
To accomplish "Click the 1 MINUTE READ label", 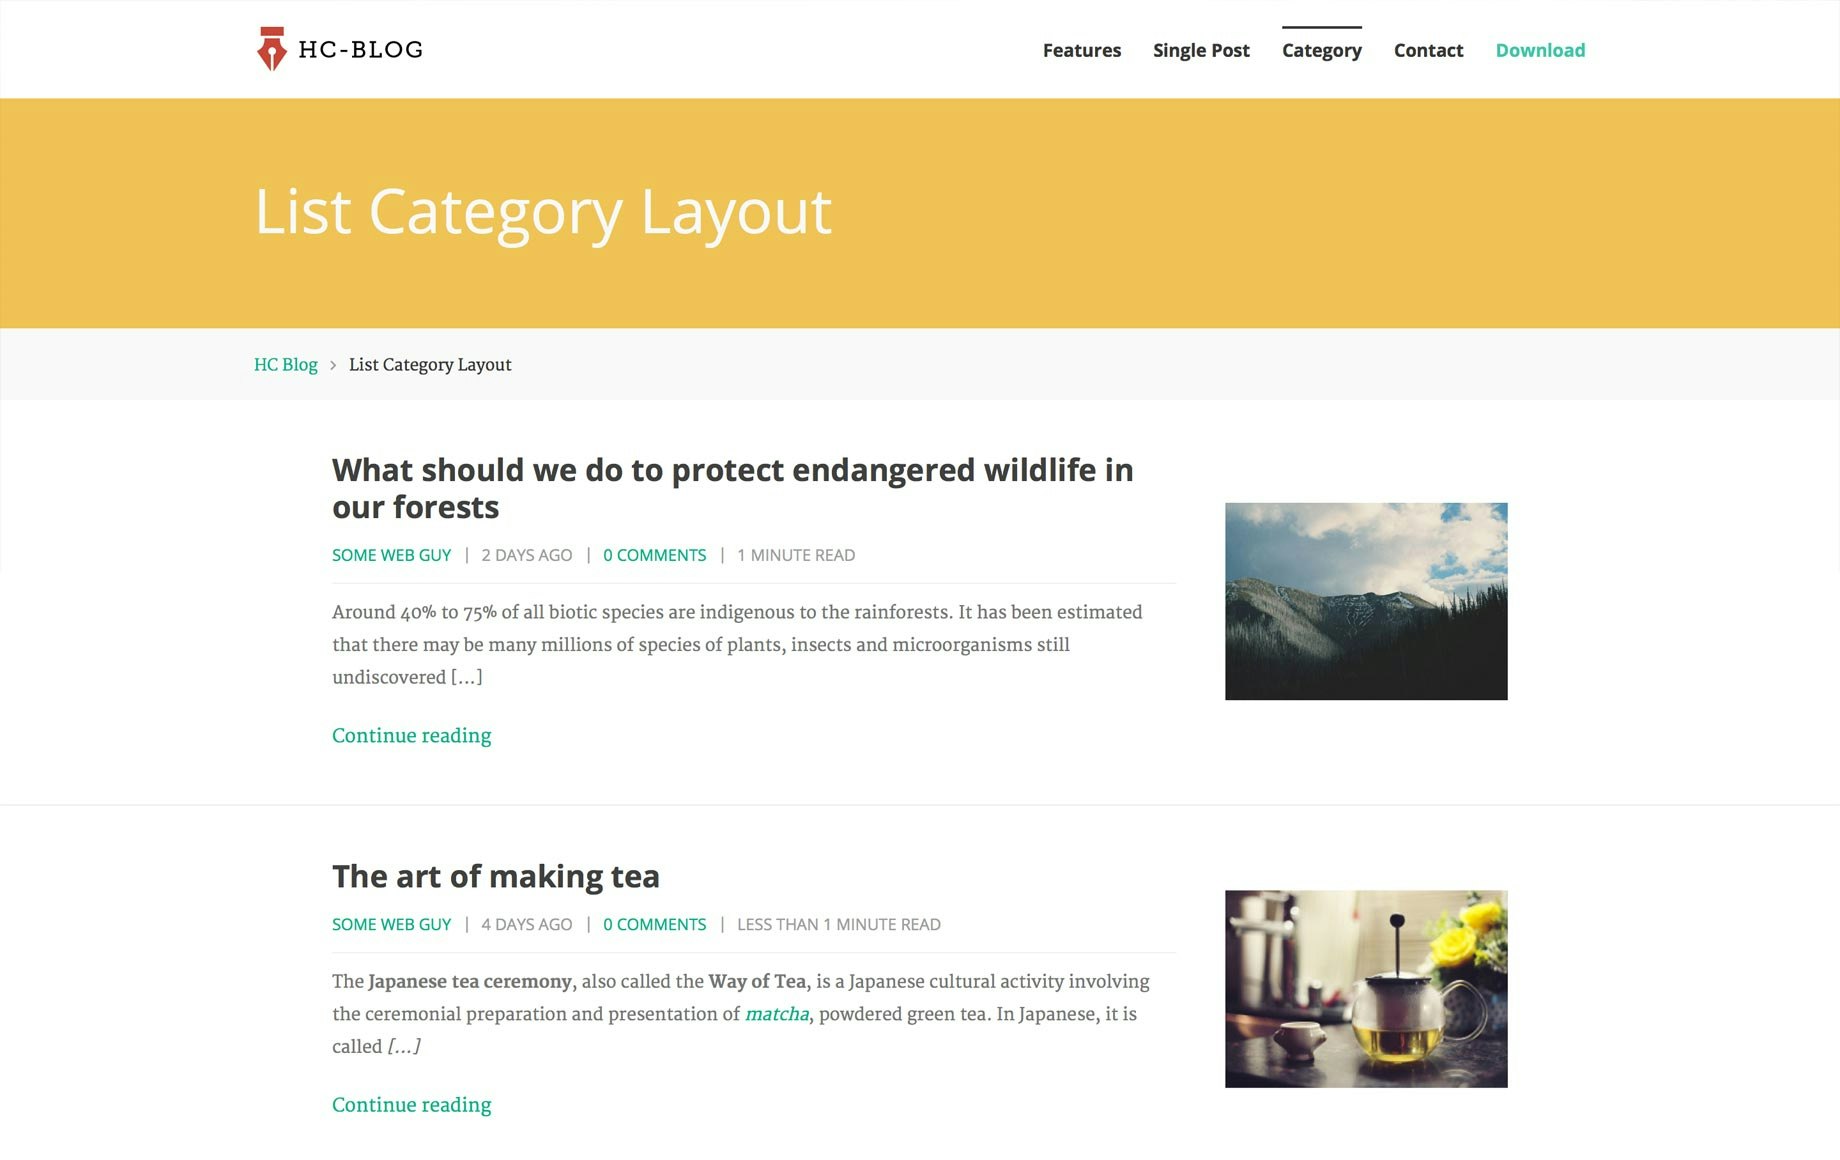I will [796, 555].
